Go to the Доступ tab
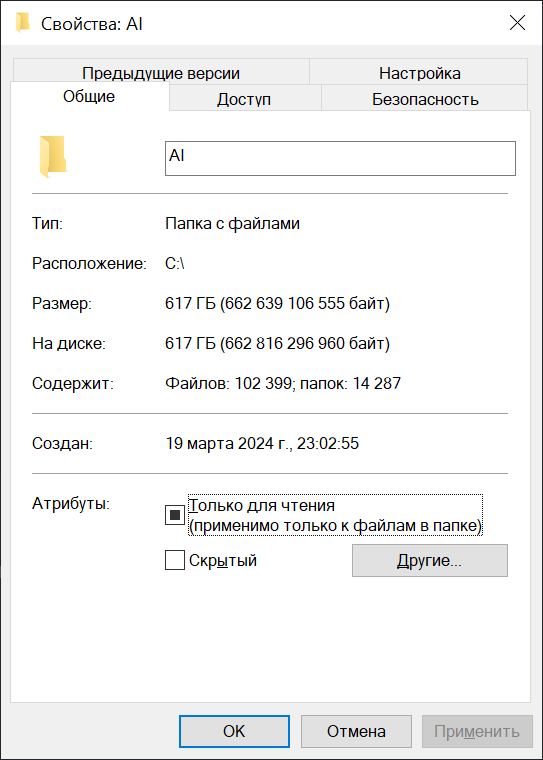543x760 pixels. 244,99
